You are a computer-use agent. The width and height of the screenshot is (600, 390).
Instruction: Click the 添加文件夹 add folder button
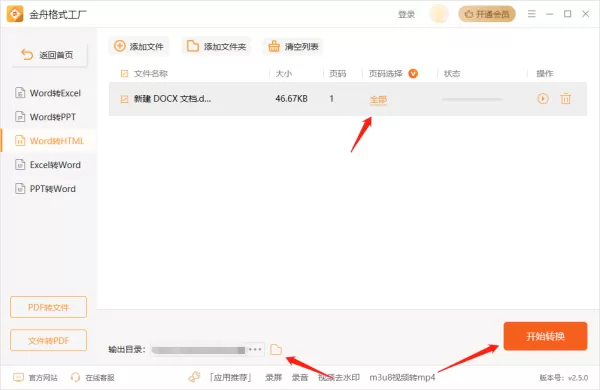click(x=217, y=46)
